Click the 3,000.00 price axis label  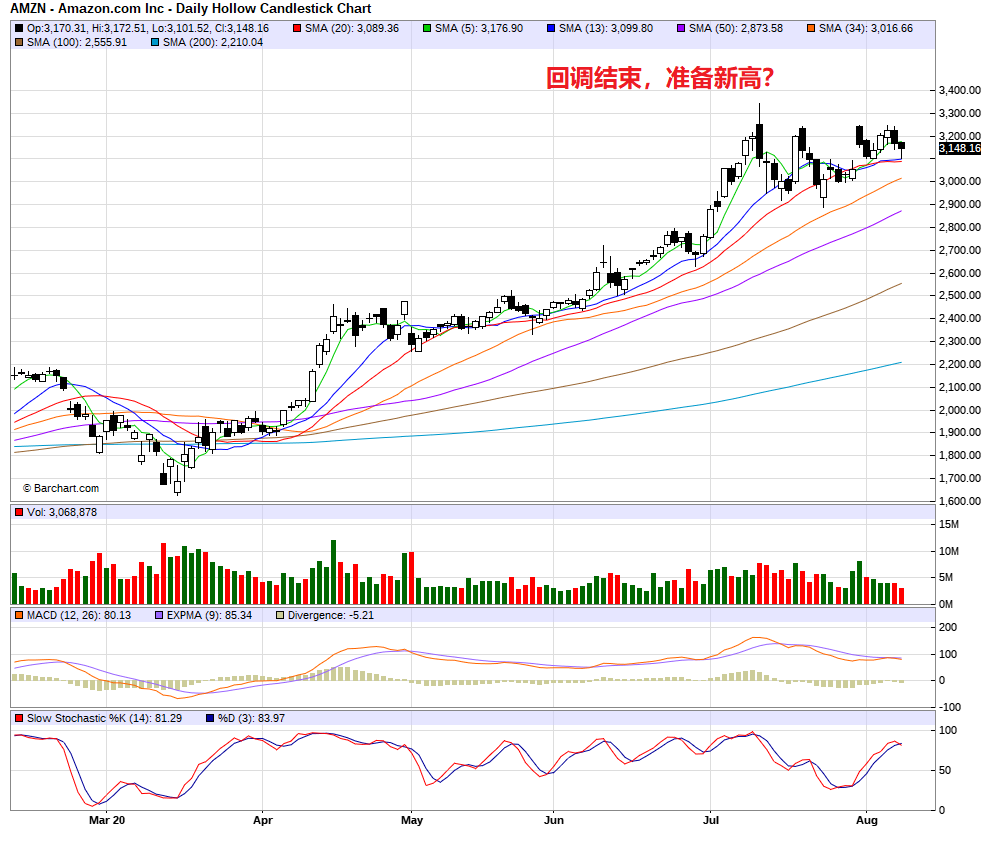click(x=959, y=182)
